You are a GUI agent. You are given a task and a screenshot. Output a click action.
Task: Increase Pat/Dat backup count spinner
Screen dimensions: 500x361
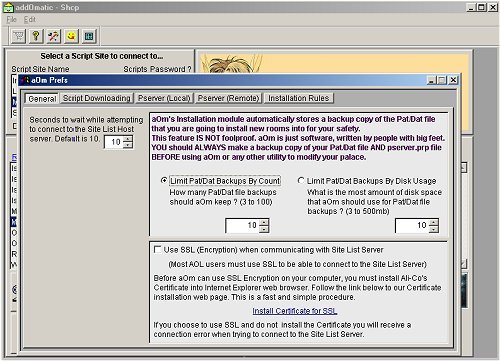[x=264, y=222]
